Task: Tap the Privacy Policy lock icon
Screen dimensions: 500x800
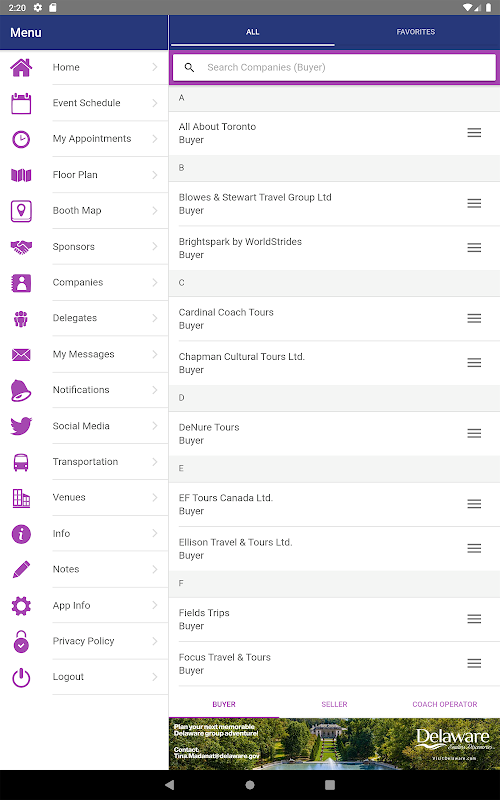Action: [21, 641]
